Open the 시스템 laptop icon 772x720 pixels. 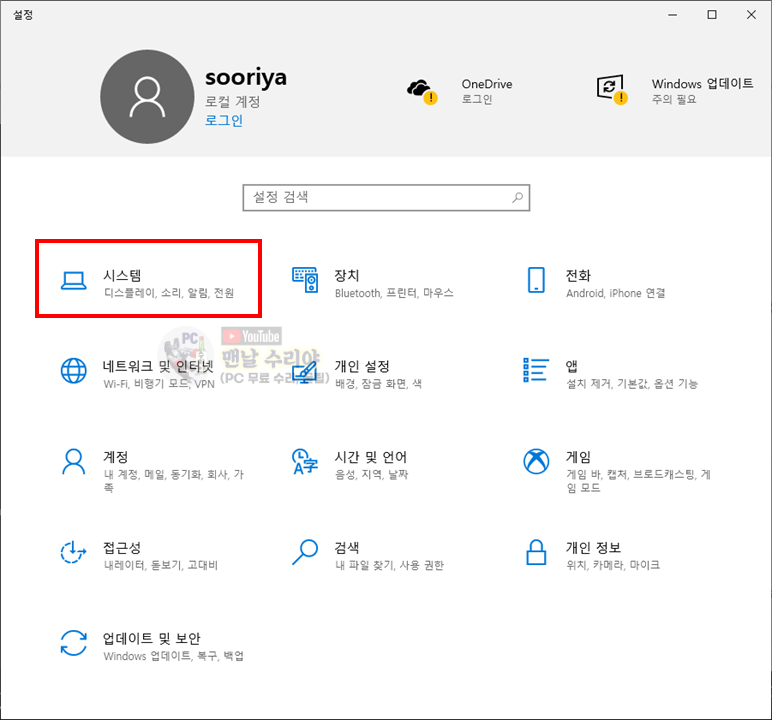(73, 281)
